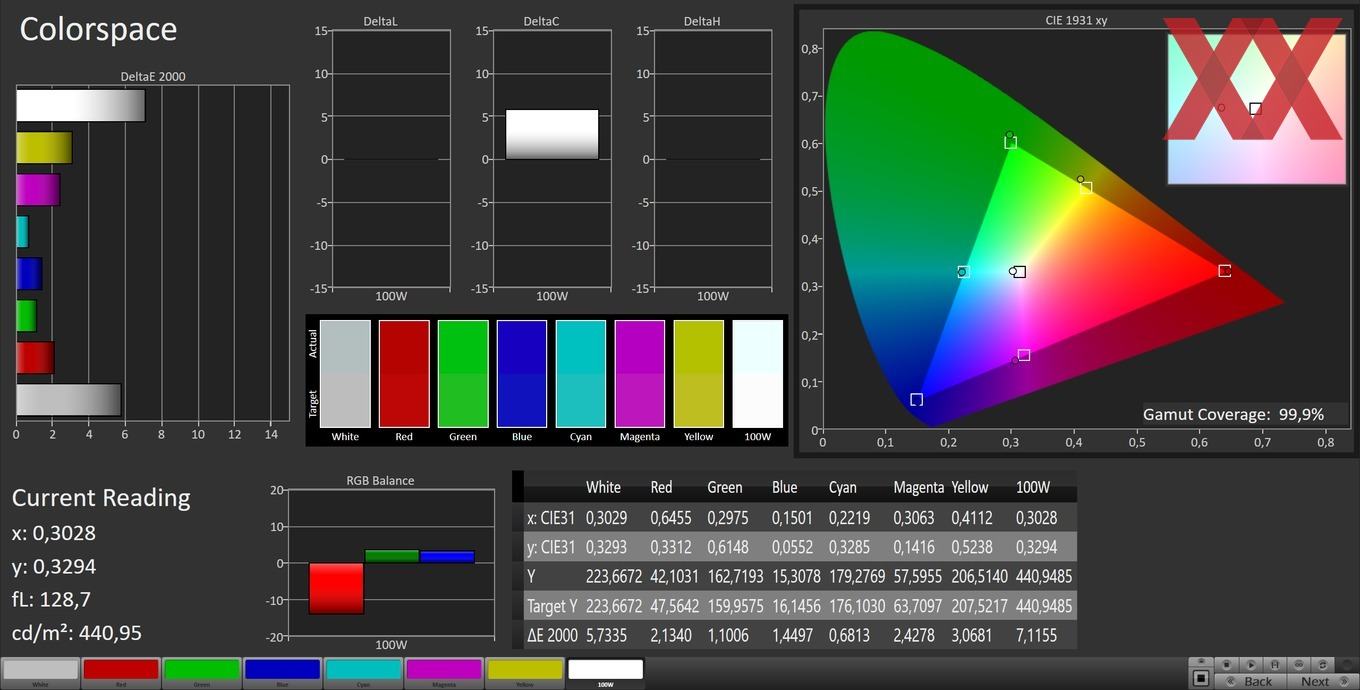Click the red bar in RGB Balance chart
1360x690 pixels.
(x=336, y=588)
